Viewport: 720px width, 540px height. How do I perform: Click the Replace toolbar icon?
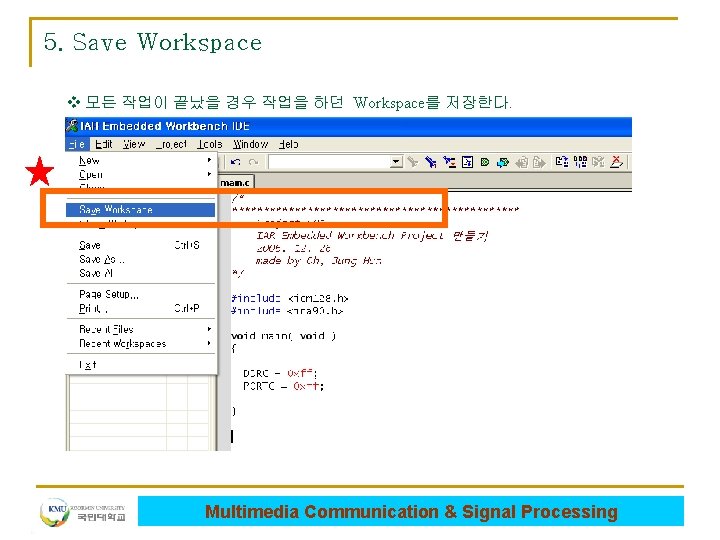pyautogui.click(x=449, y=162)
